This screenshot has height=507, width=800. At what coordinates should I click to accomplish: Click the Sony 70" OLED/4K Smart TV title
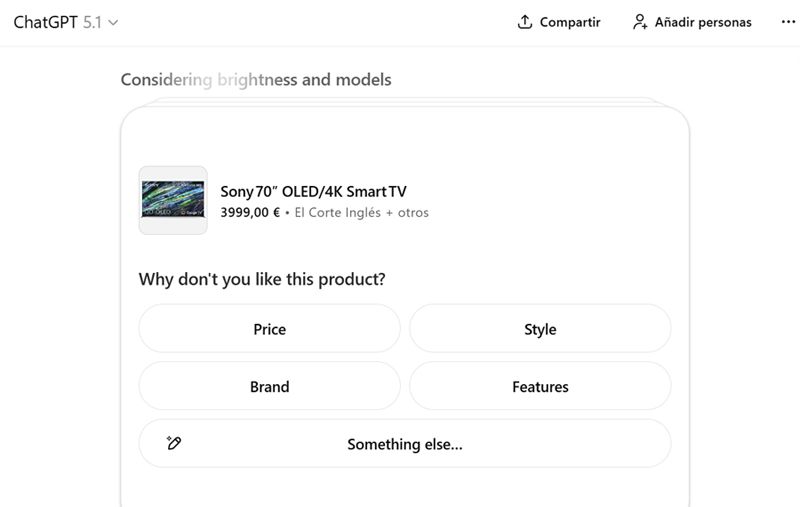(313, 192)
